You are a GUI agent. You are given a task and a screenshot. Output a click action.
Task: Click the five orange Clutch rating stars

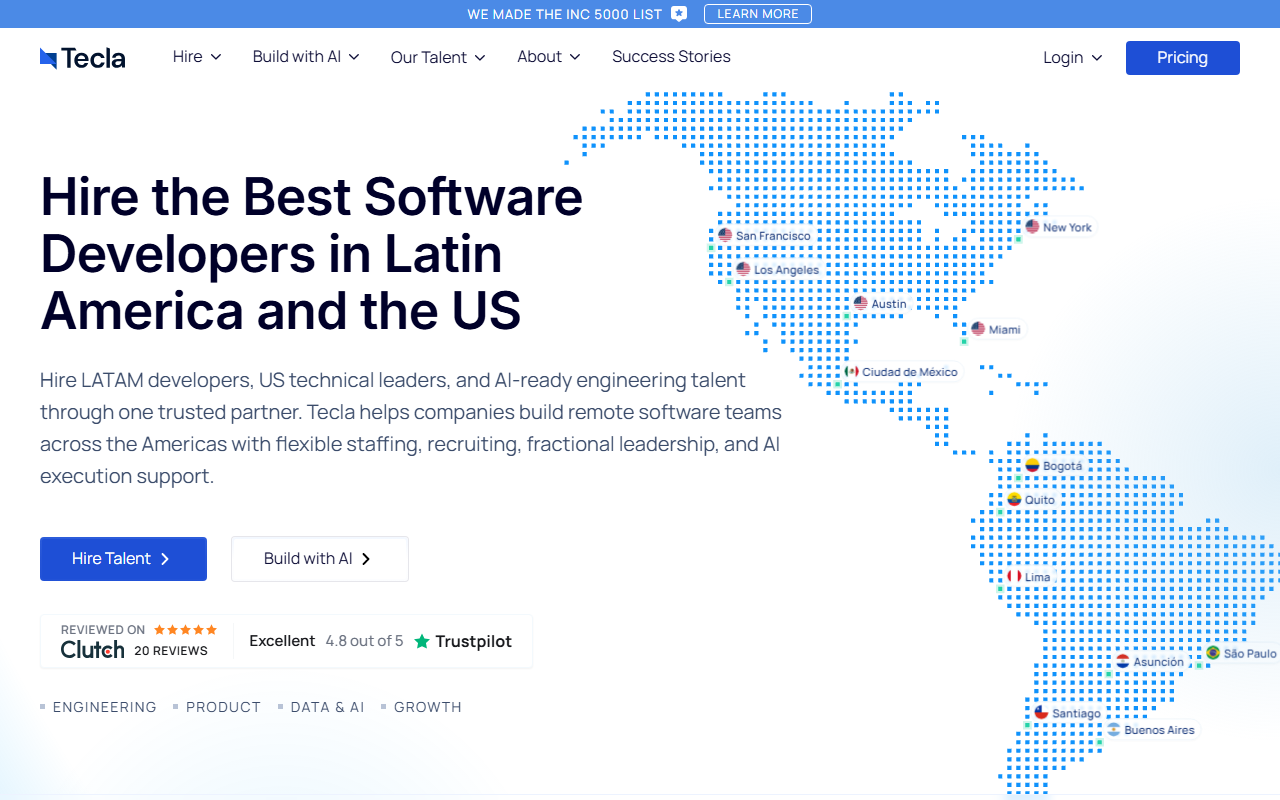(x=185, y=630)
